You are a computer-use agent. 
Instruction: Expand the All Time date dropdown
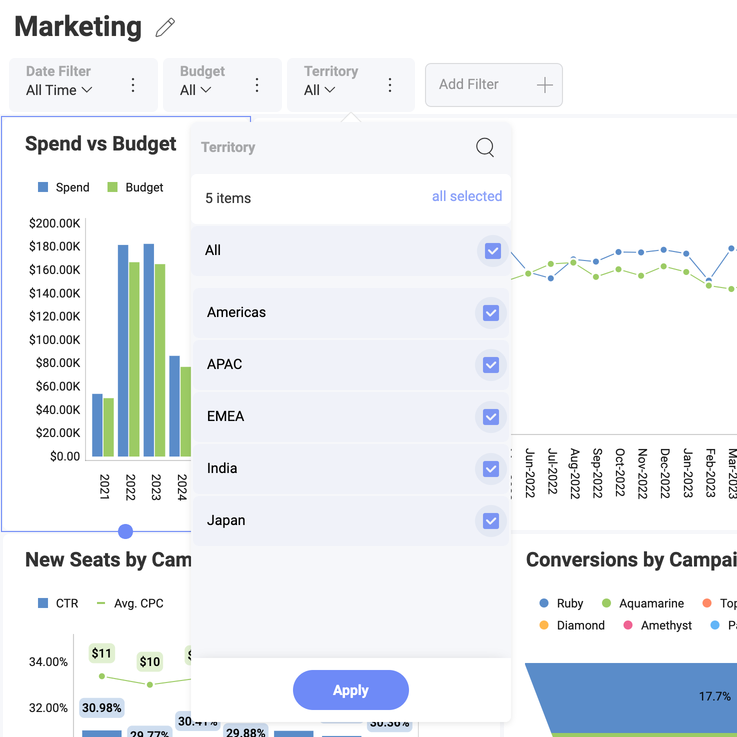59,90
